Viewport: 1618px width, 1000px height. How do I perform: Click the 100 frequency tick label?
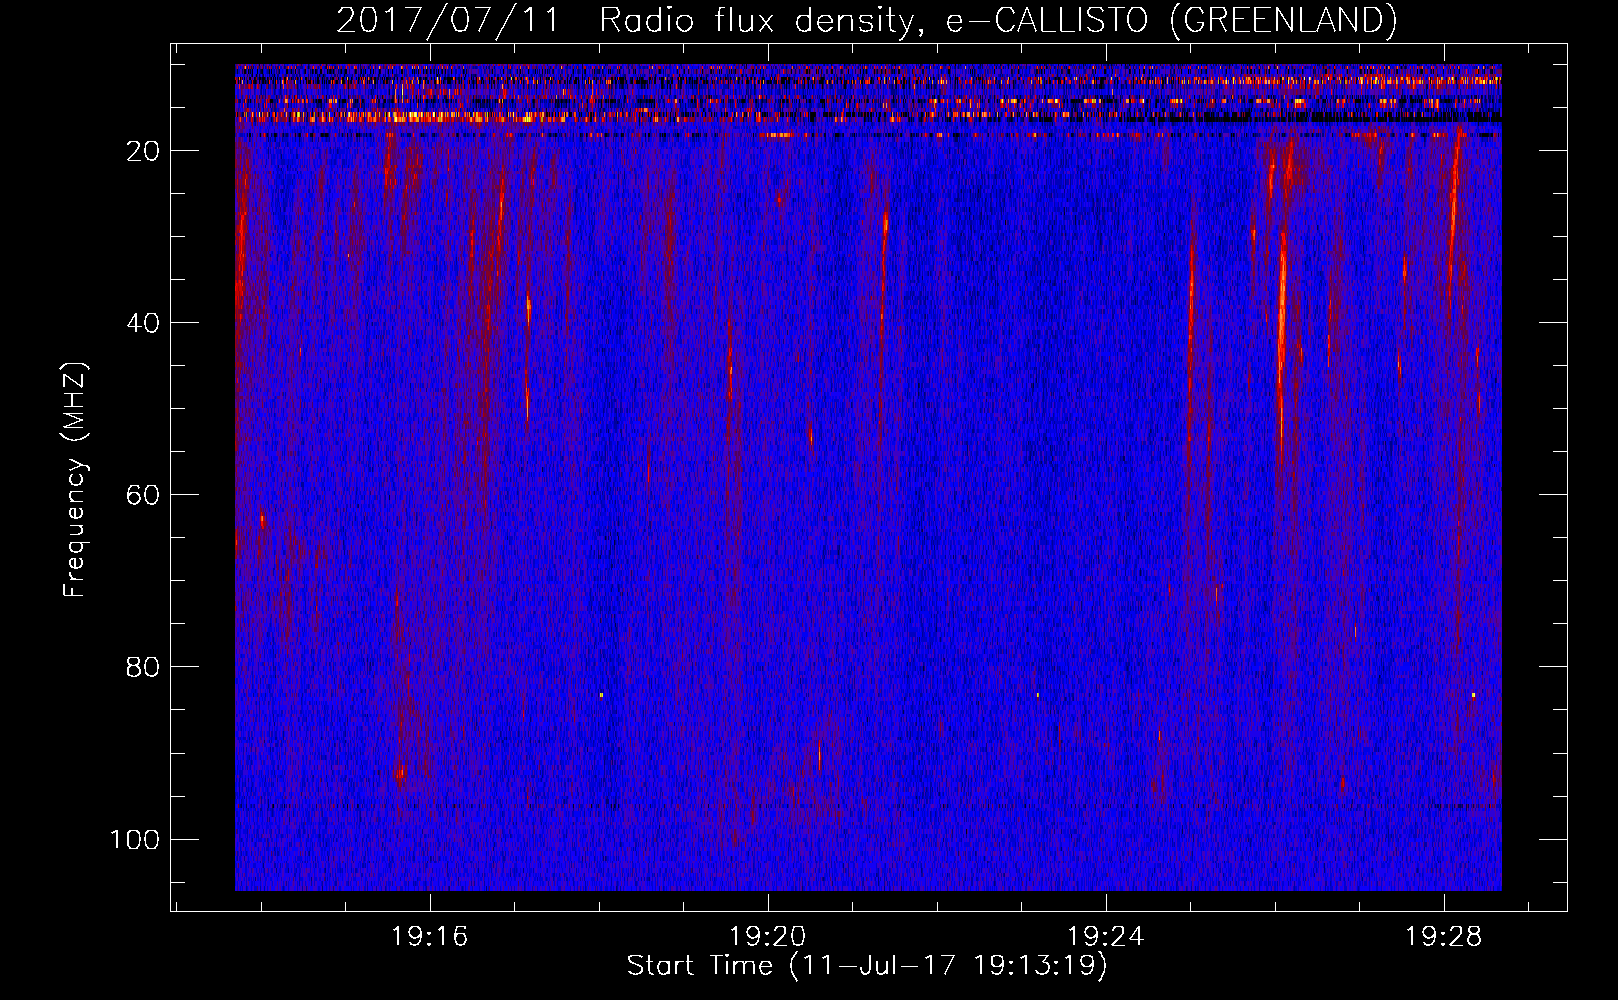click(x=135, y=839)
